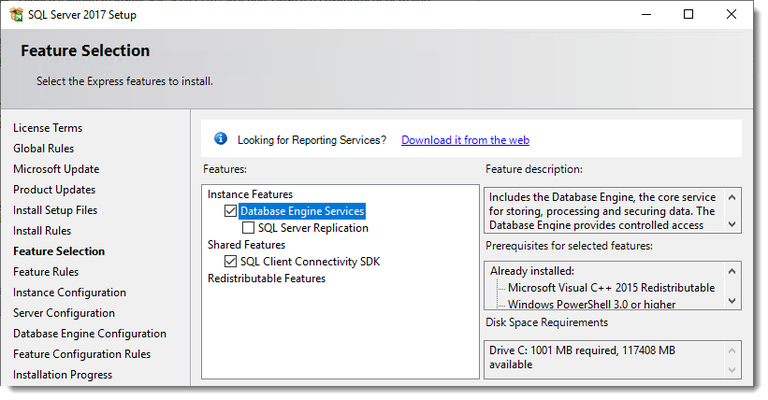Click Windows PowerShell 3.0 or higher entry
The width and height of the screenshot is (768, 400).
click(x=592, y=304)
